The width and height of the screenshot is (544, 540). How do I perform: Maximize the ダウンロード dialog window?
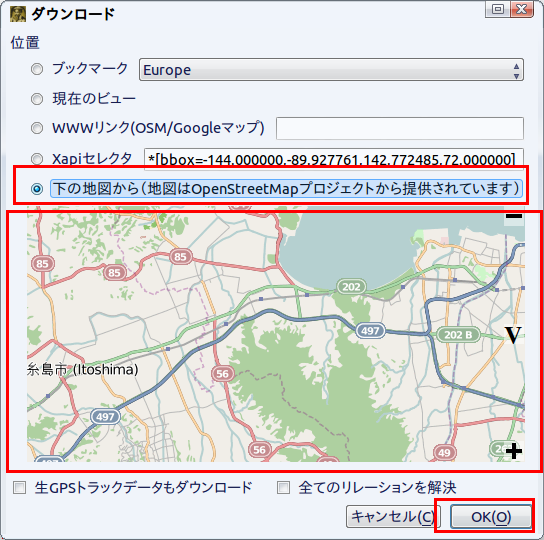click(498, 9)
